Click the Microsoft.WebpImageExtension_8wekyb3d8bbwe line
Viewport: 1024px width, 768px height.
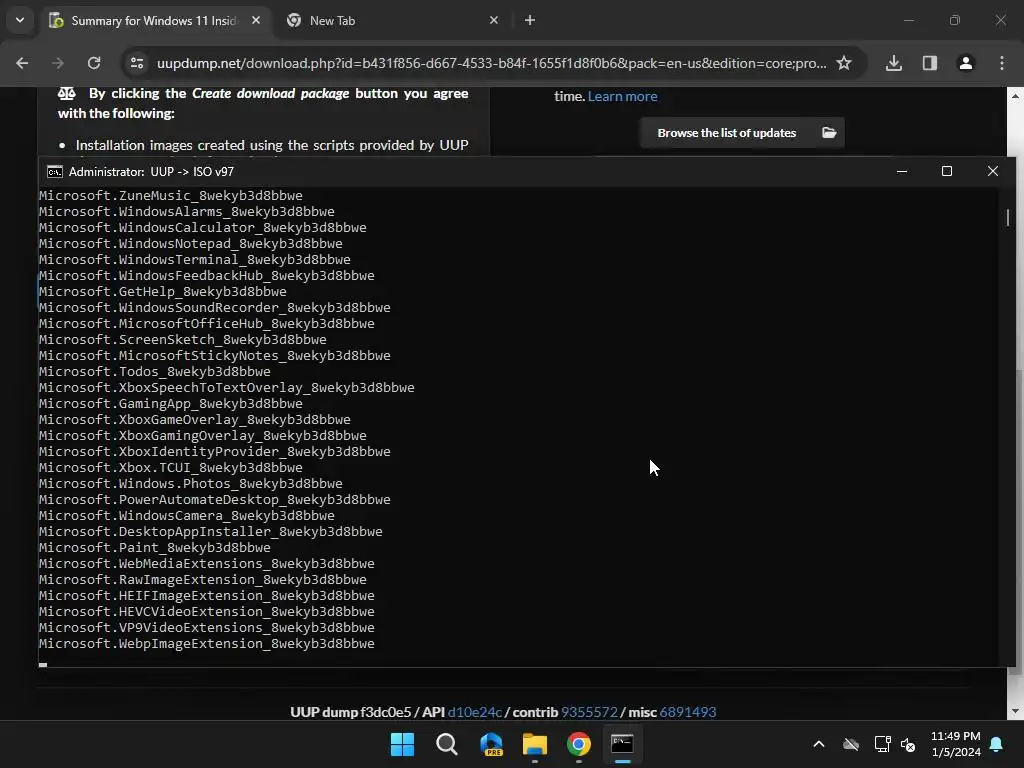[206, 644]
